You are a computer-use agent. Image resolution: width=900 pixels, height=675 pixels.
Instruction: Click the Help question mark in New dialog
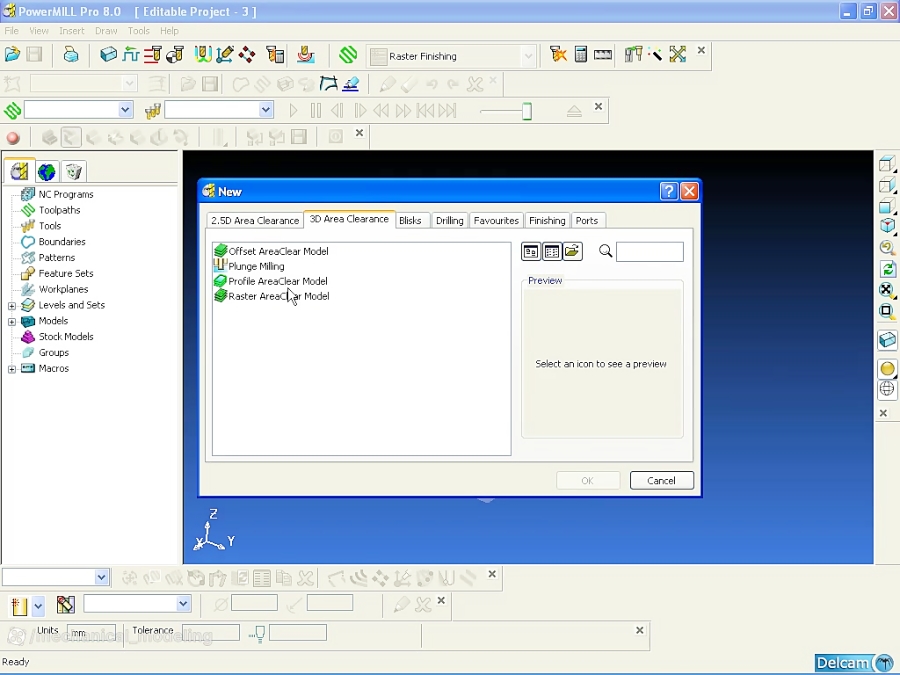(x=669, y=191)
